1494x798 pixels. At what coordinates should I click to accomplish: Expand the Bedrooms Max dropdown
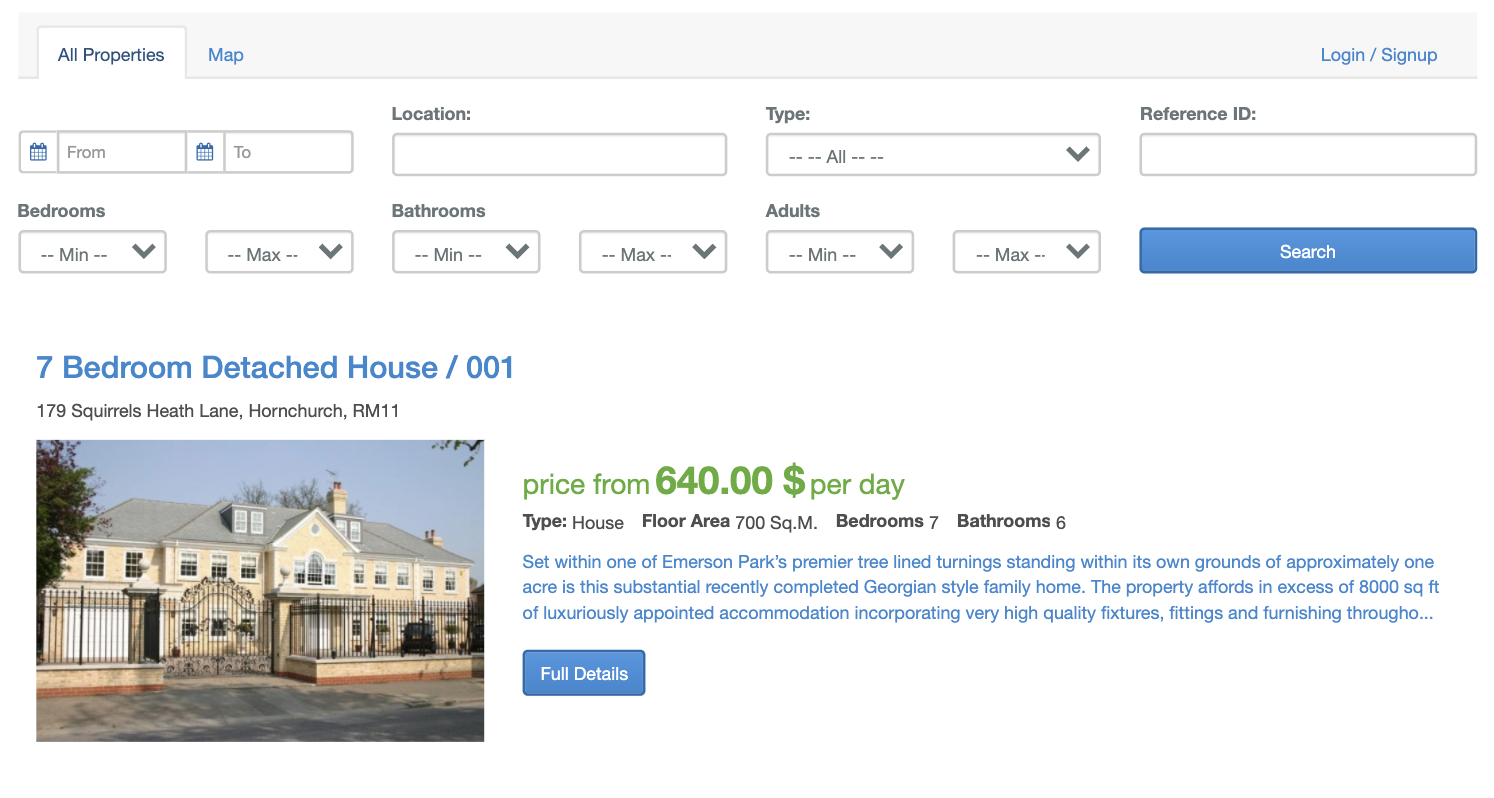[x=279, y=253]
